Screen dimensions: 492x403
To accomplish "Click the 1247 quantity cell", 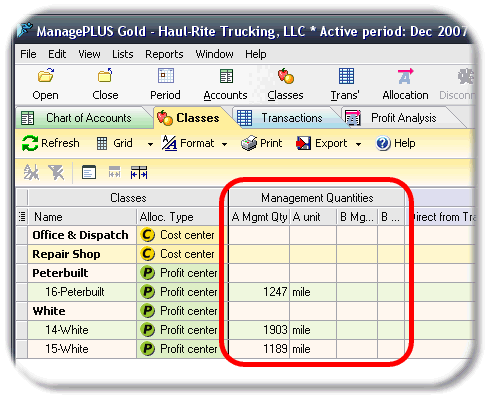I will click(x=259, y=292).
